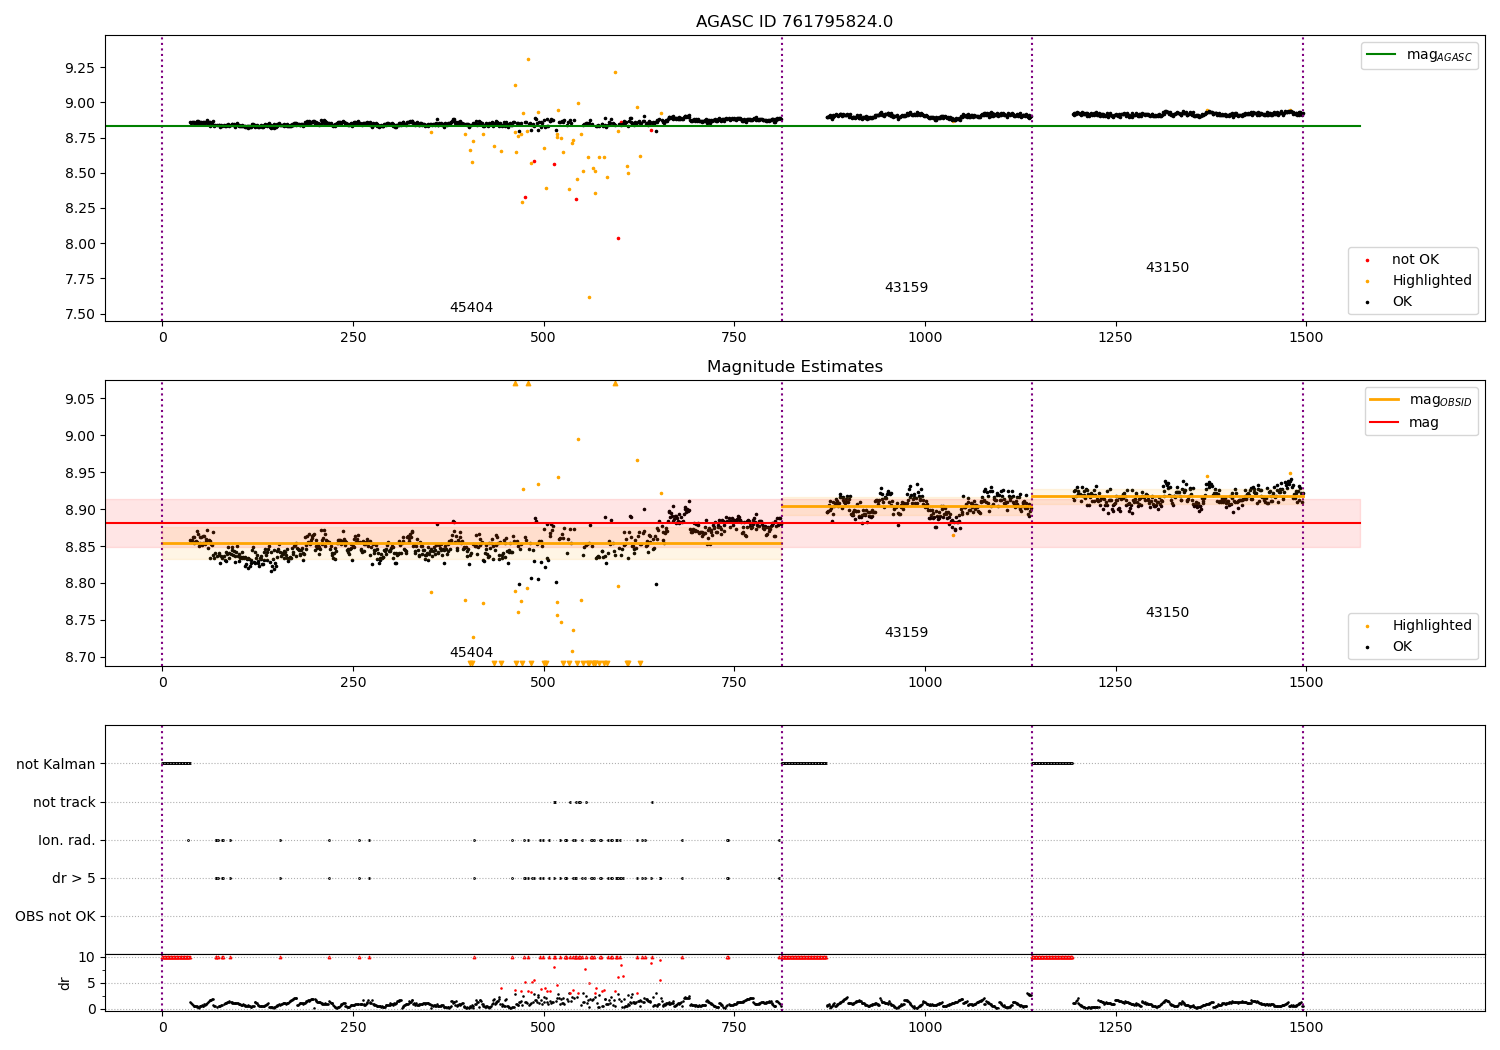
Task: Click the red line swatch beside the 'mag' legend entry
Action: click(1385, 423)
